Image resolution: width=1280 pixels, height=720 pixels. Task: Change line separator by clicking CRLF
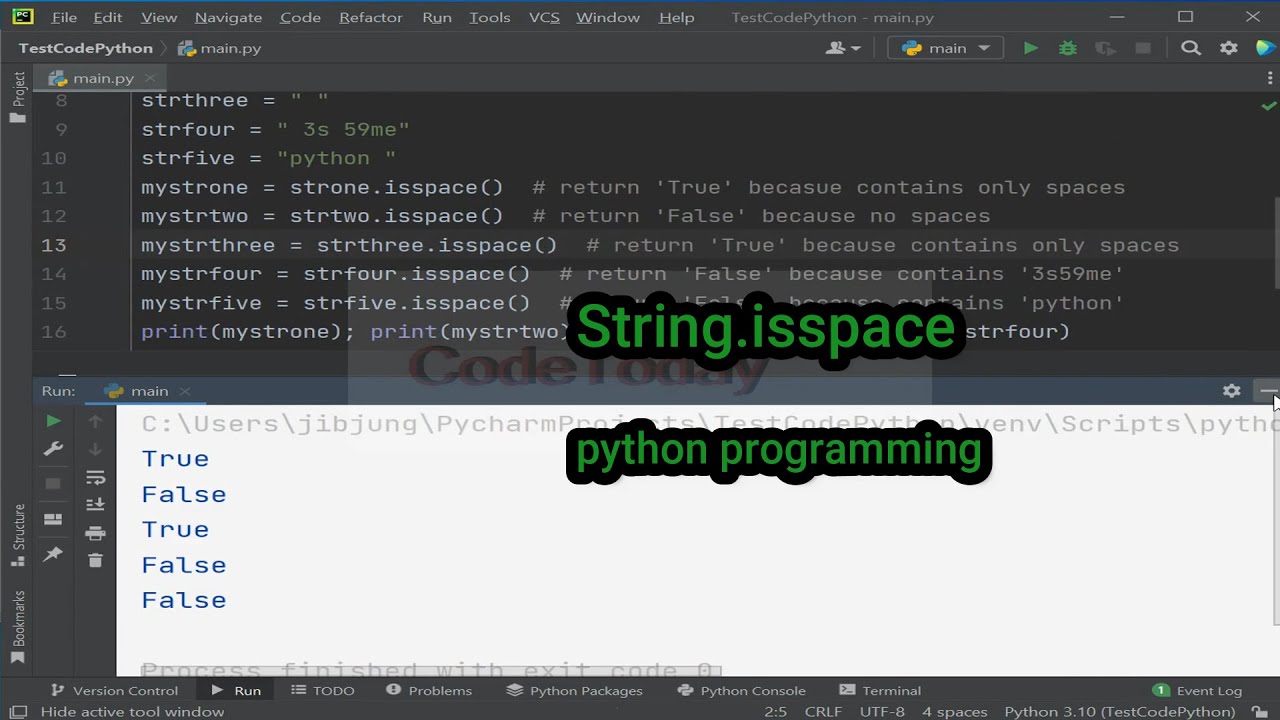822,711
